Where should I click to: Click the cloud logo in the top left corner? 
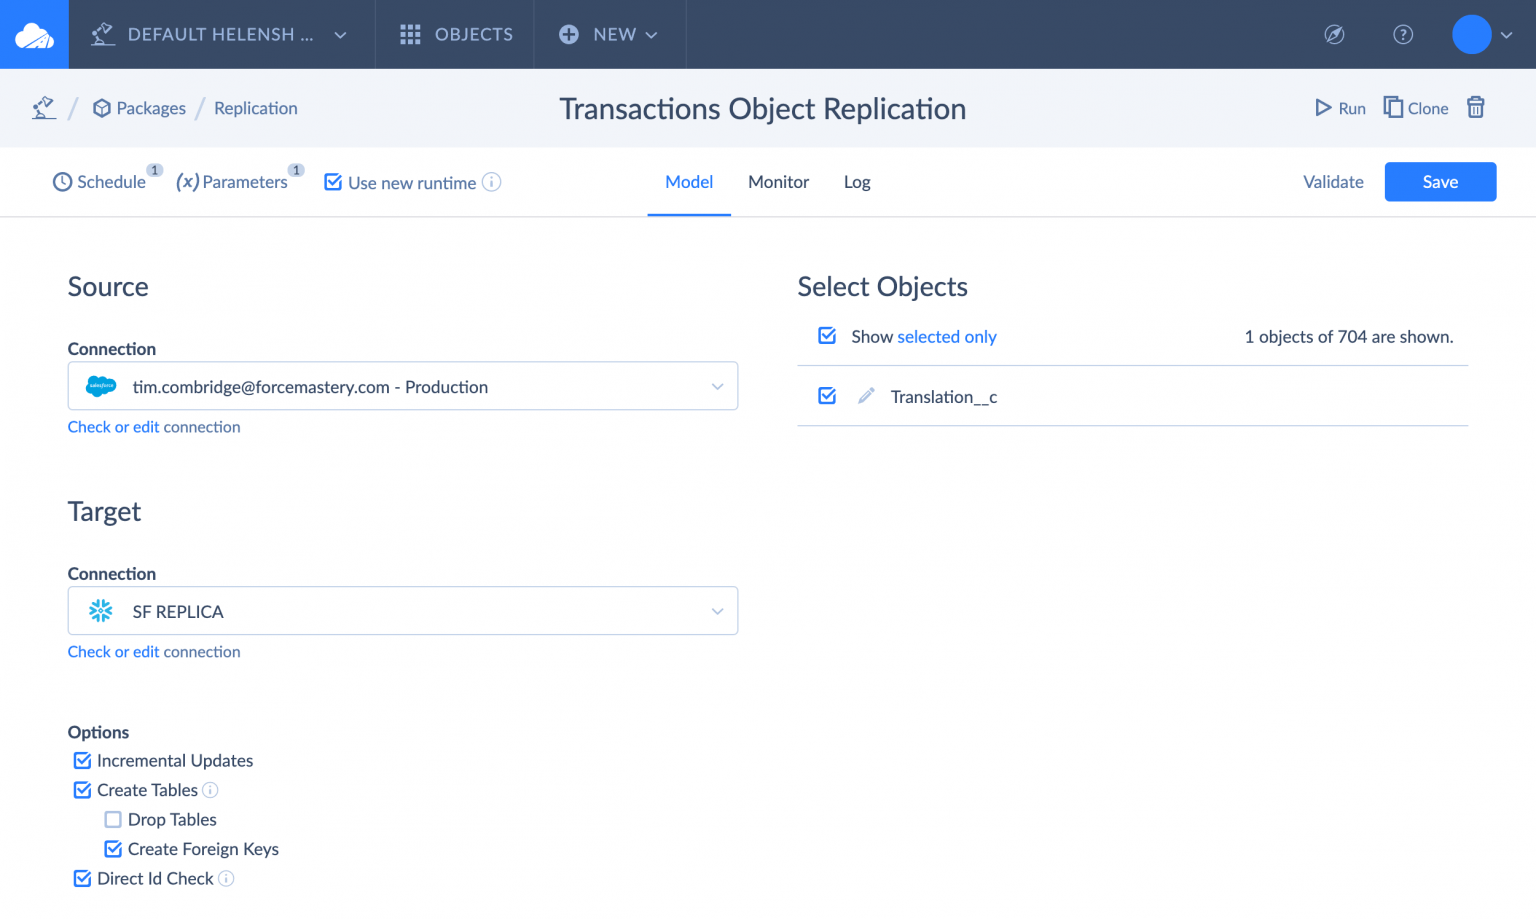(x=33, y=33)
